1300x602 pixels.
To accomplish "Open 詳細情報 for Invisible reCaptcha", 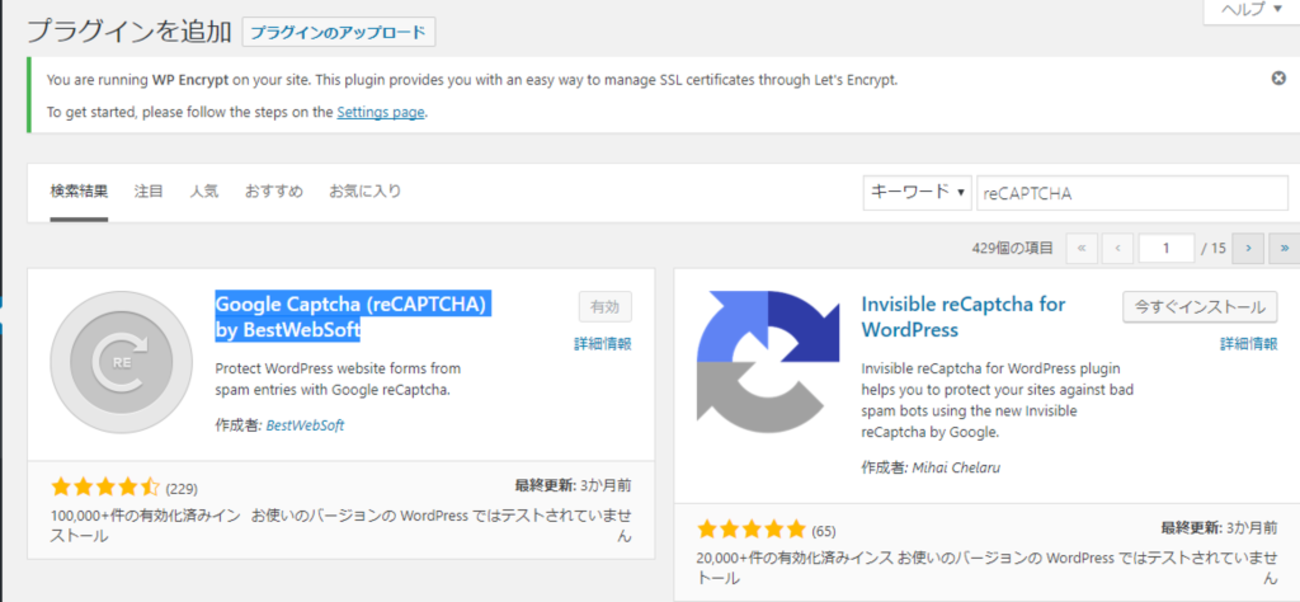I will [x=1249, y=343].
